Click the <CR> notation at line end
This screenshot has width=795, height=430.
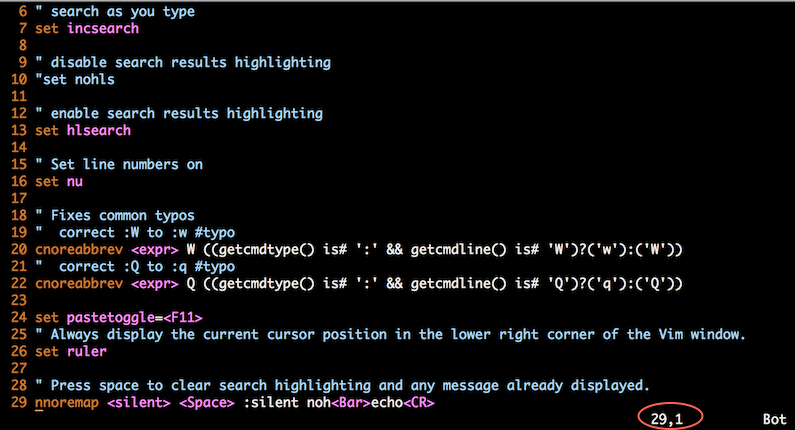[x=419, y=403]
